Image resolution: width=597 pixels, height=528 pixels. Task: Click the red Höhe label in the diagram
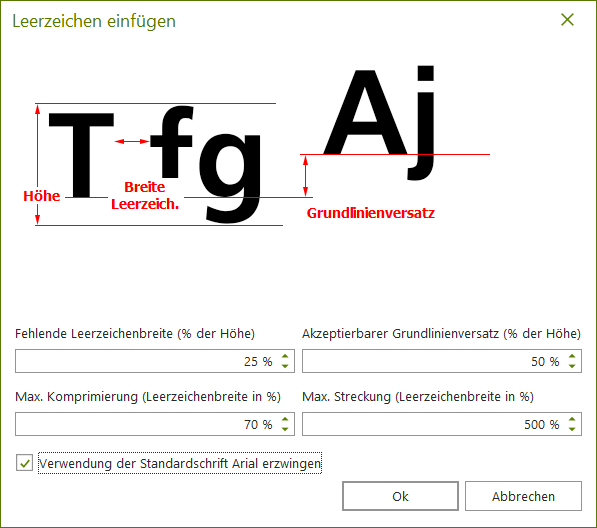[x=42, y=196]
